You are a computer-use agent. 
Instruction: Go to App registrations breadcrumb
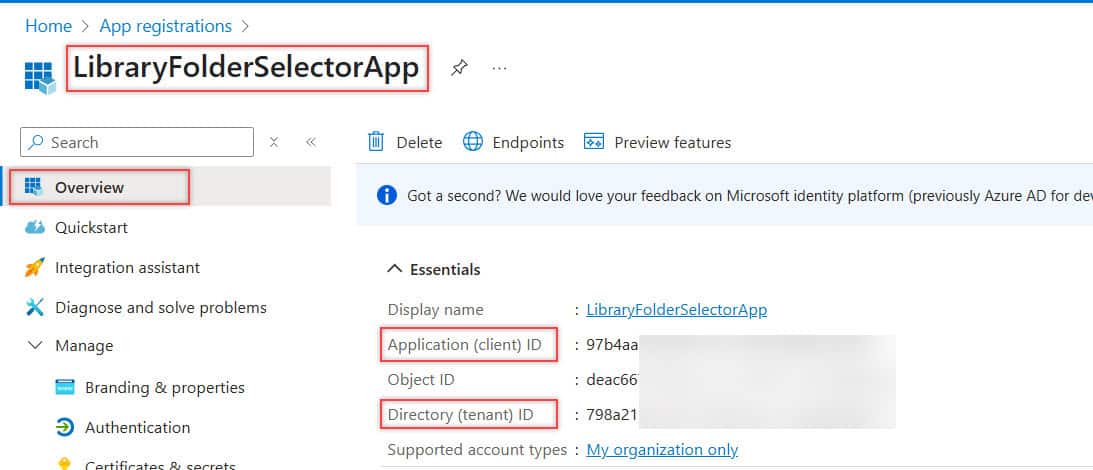point(165,26)
